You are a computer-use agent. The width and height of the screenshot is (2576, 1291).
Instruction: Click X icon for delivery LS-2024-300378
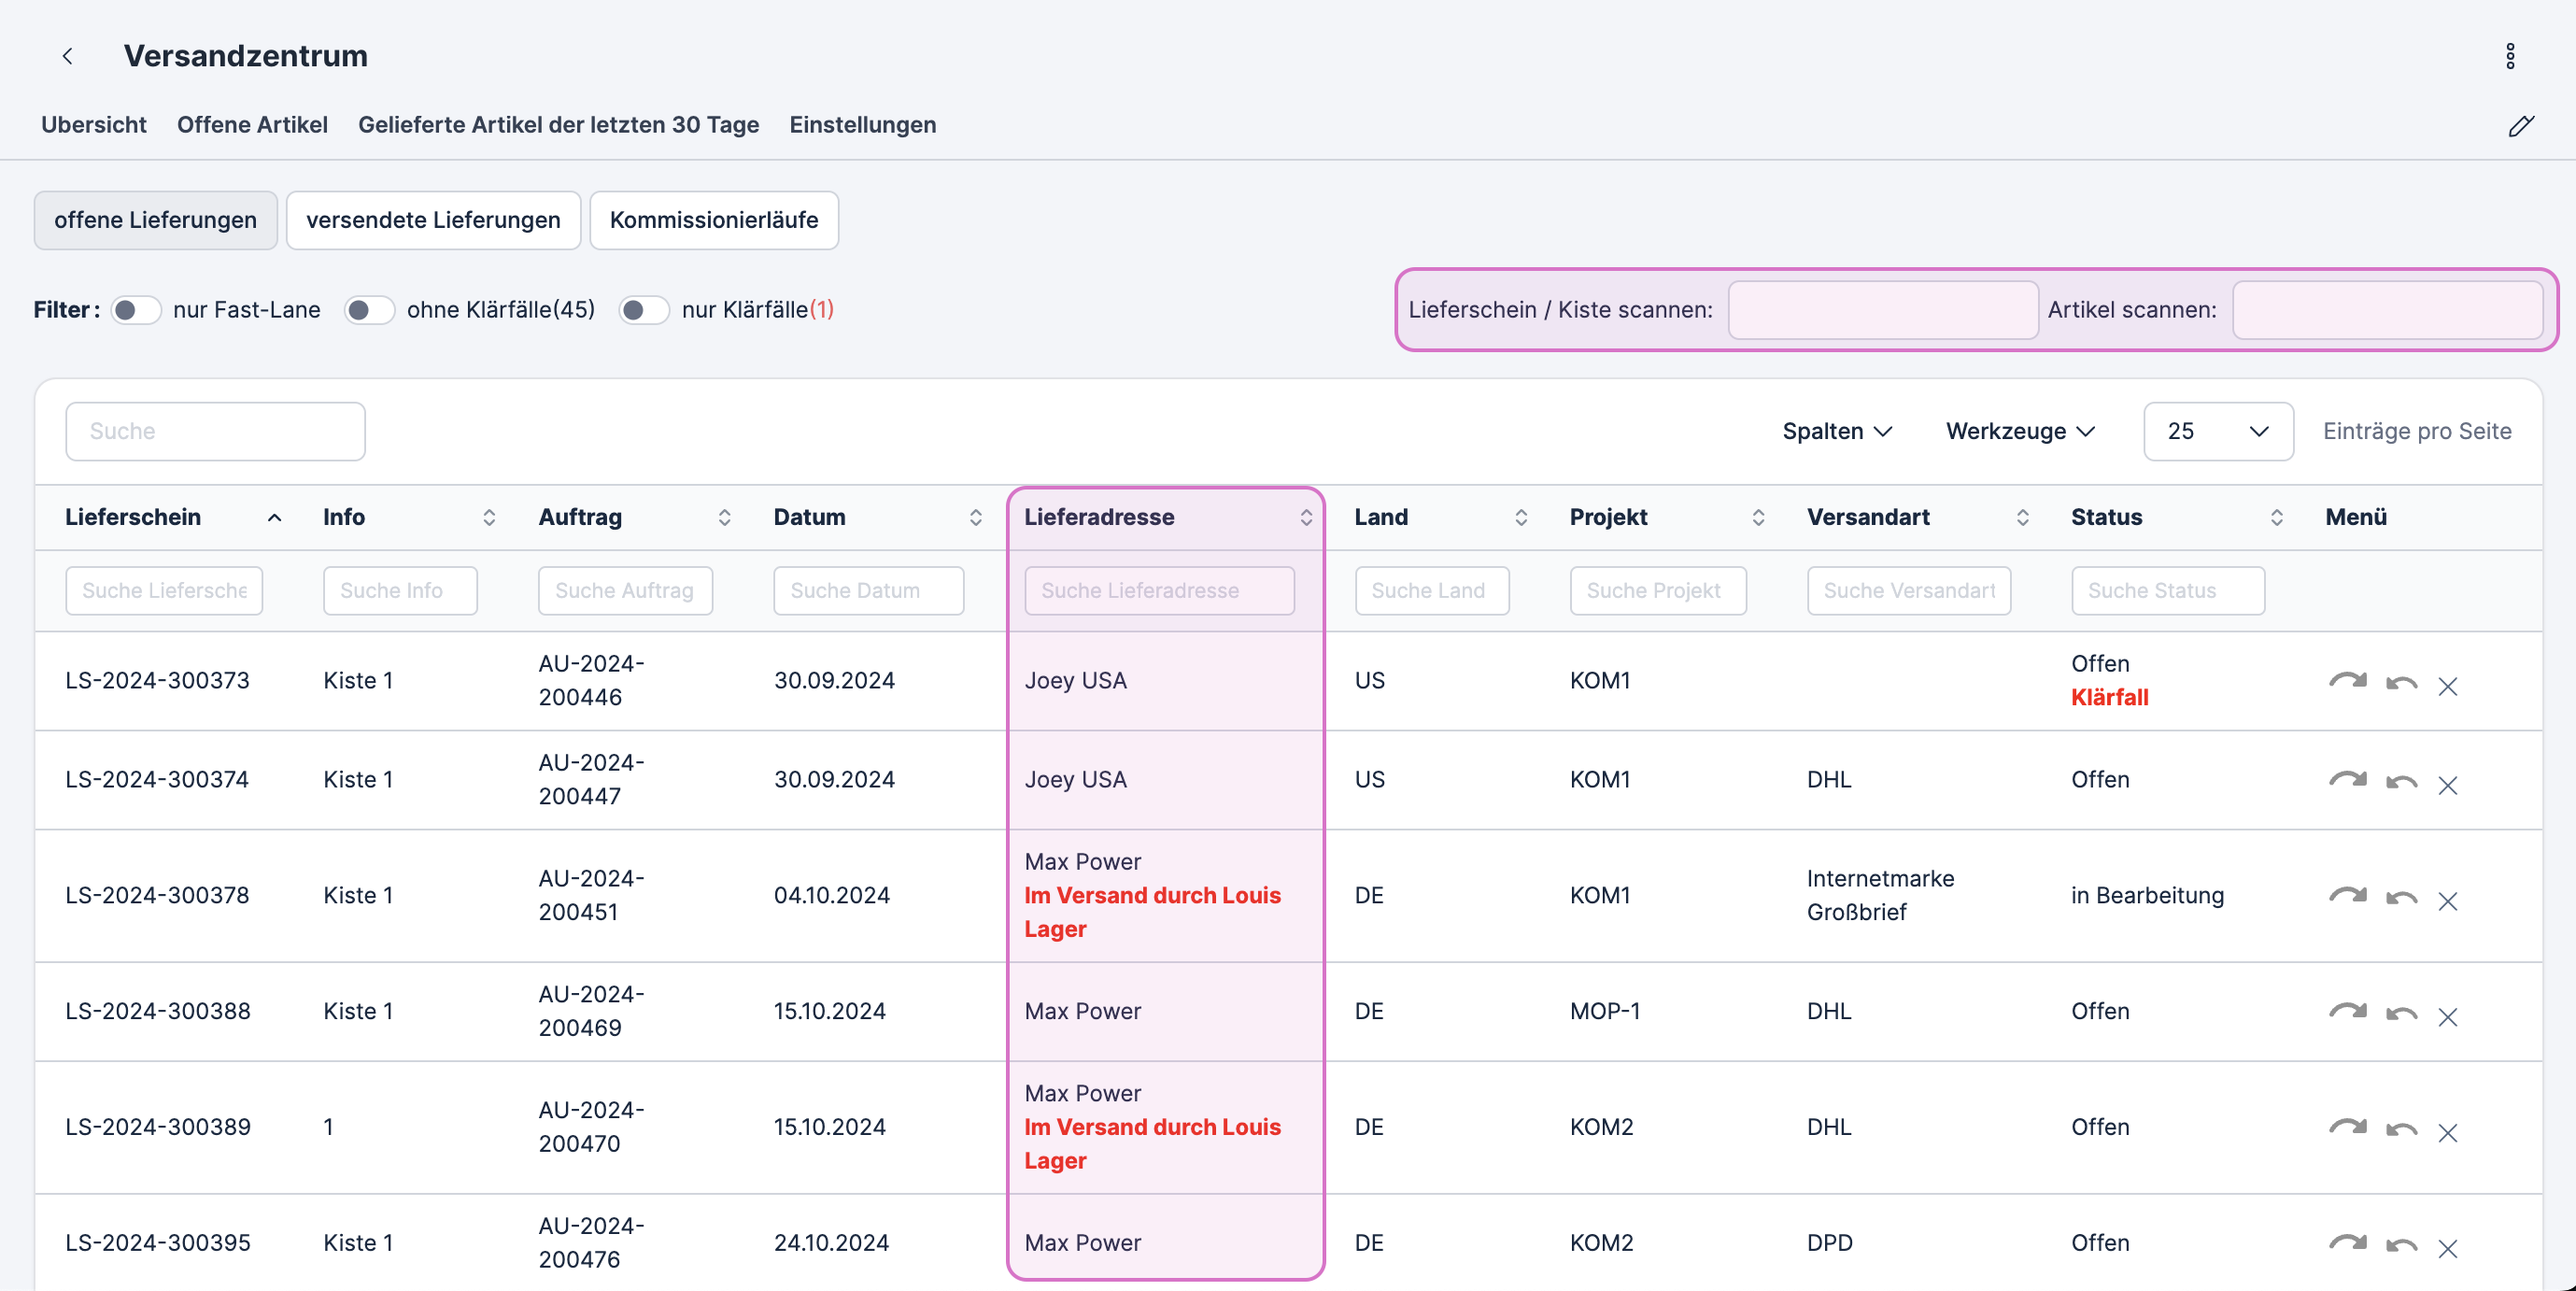pyautogui.click(x=2447, y=901)
